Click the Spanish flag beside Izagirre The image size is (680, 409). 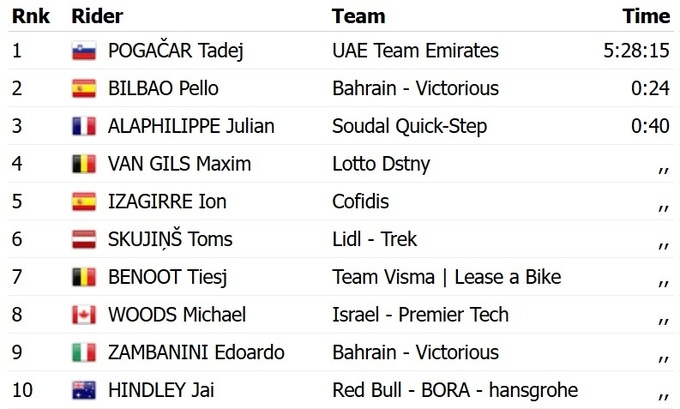coord(84,202)
